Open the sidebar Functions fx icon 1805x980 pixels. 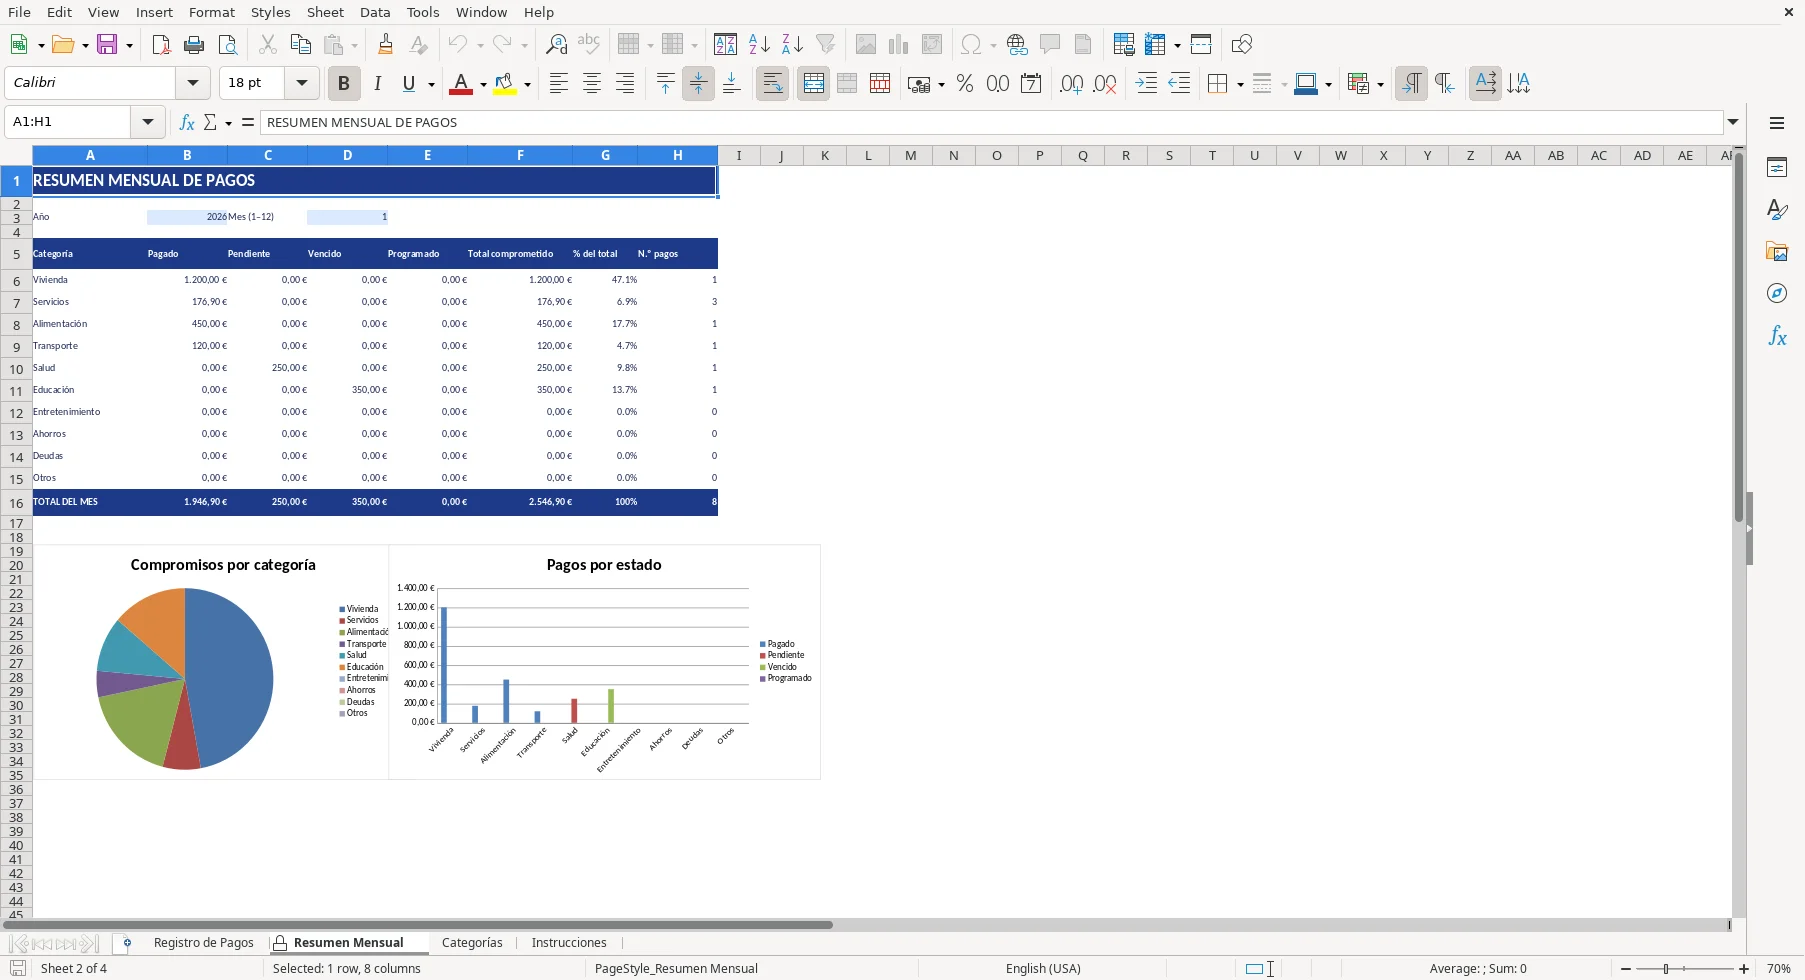[x=1777, y=335]
